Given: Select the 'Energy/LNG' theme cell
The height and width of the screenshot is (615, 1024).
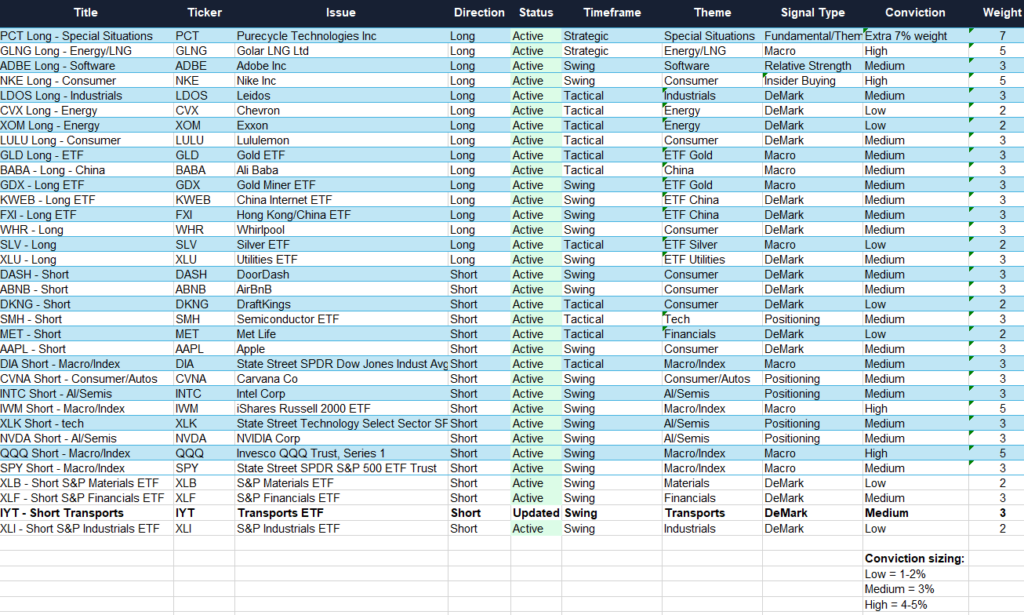Looking at the screenshot, I should tap(712, 51).
